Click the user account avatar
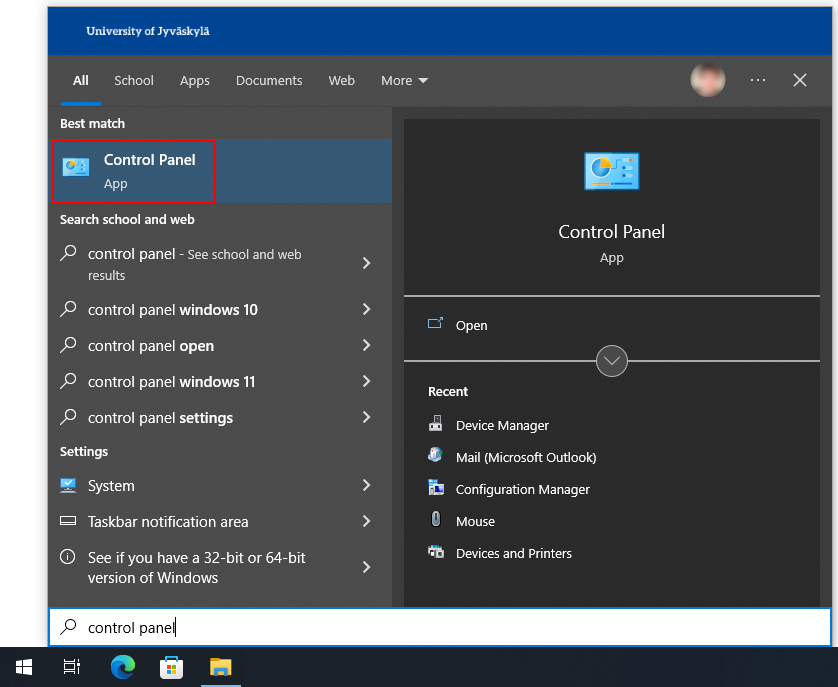Screen dimensions: 838x687 708,80
